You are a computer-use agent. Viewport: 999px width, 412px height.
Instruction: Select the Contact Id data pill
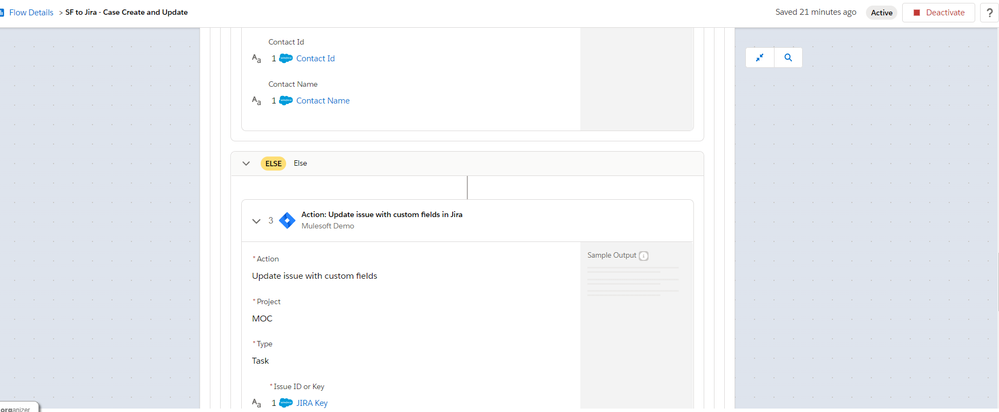click(315, 59)
